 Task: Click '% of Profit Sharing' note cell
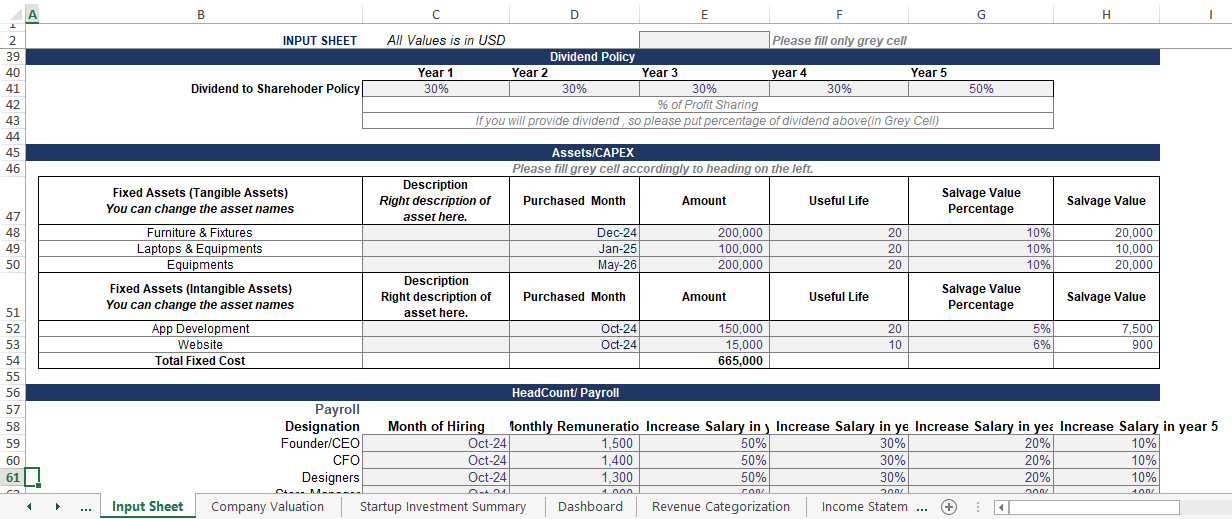click(707, 105)
